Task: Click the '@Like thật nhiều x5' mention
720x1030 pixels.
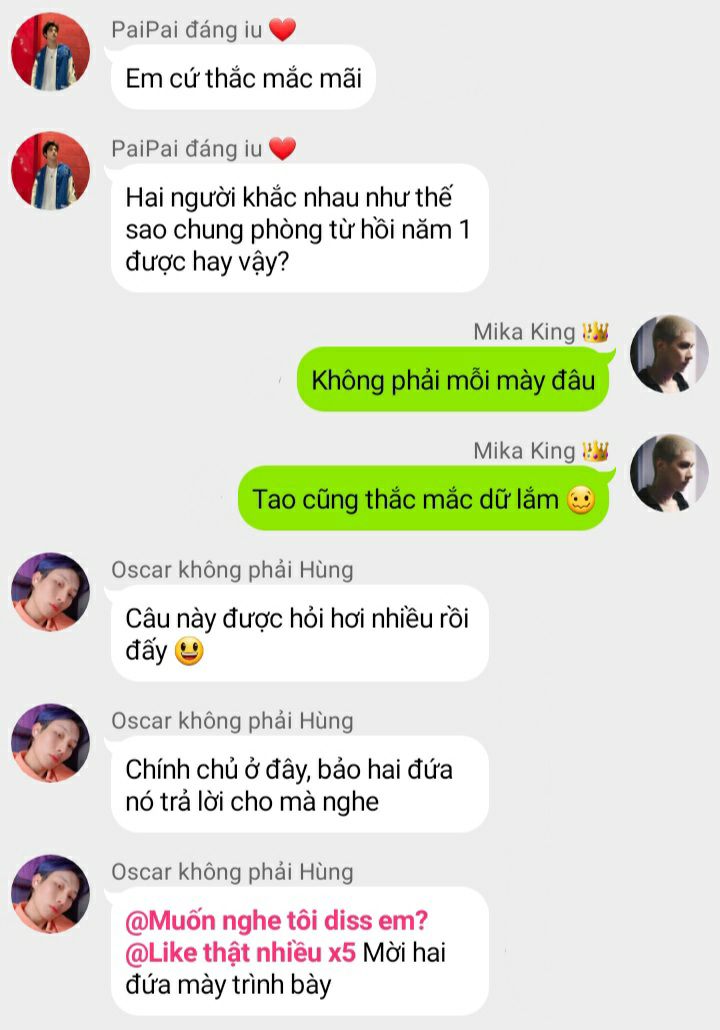Action: click(240, 952)
